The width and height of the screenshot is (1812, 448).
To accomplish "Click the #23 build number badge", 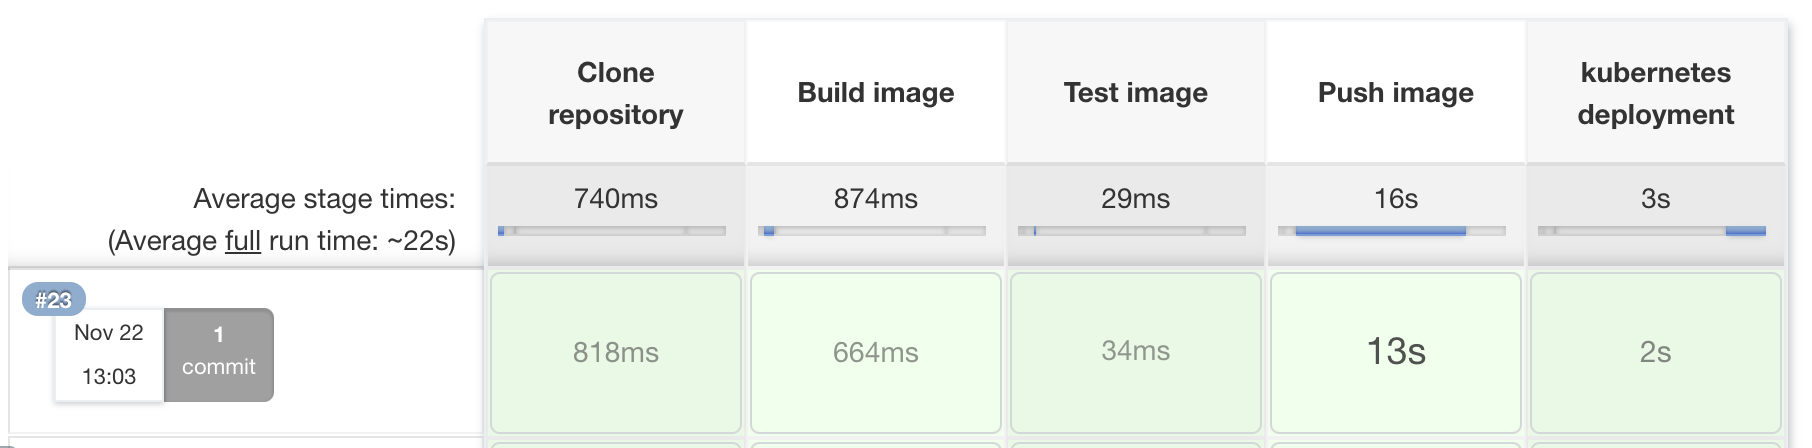I will [54, 299].
